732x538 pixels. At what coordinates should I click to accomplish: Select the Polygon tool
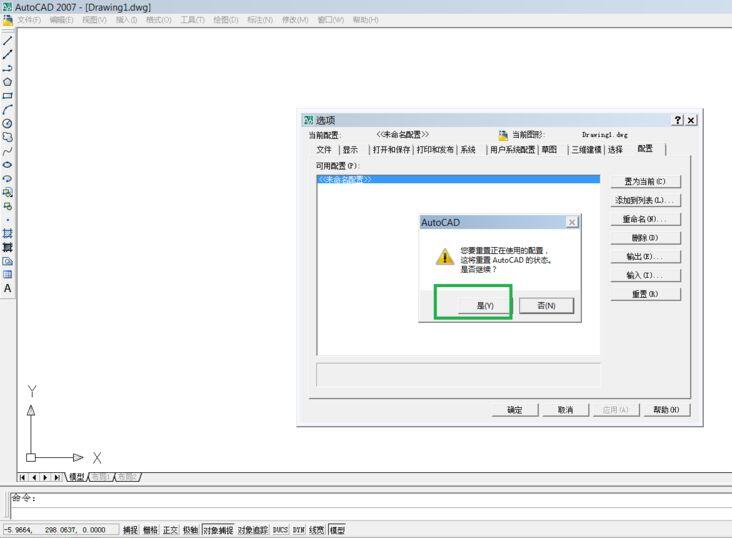coord(7,82)
